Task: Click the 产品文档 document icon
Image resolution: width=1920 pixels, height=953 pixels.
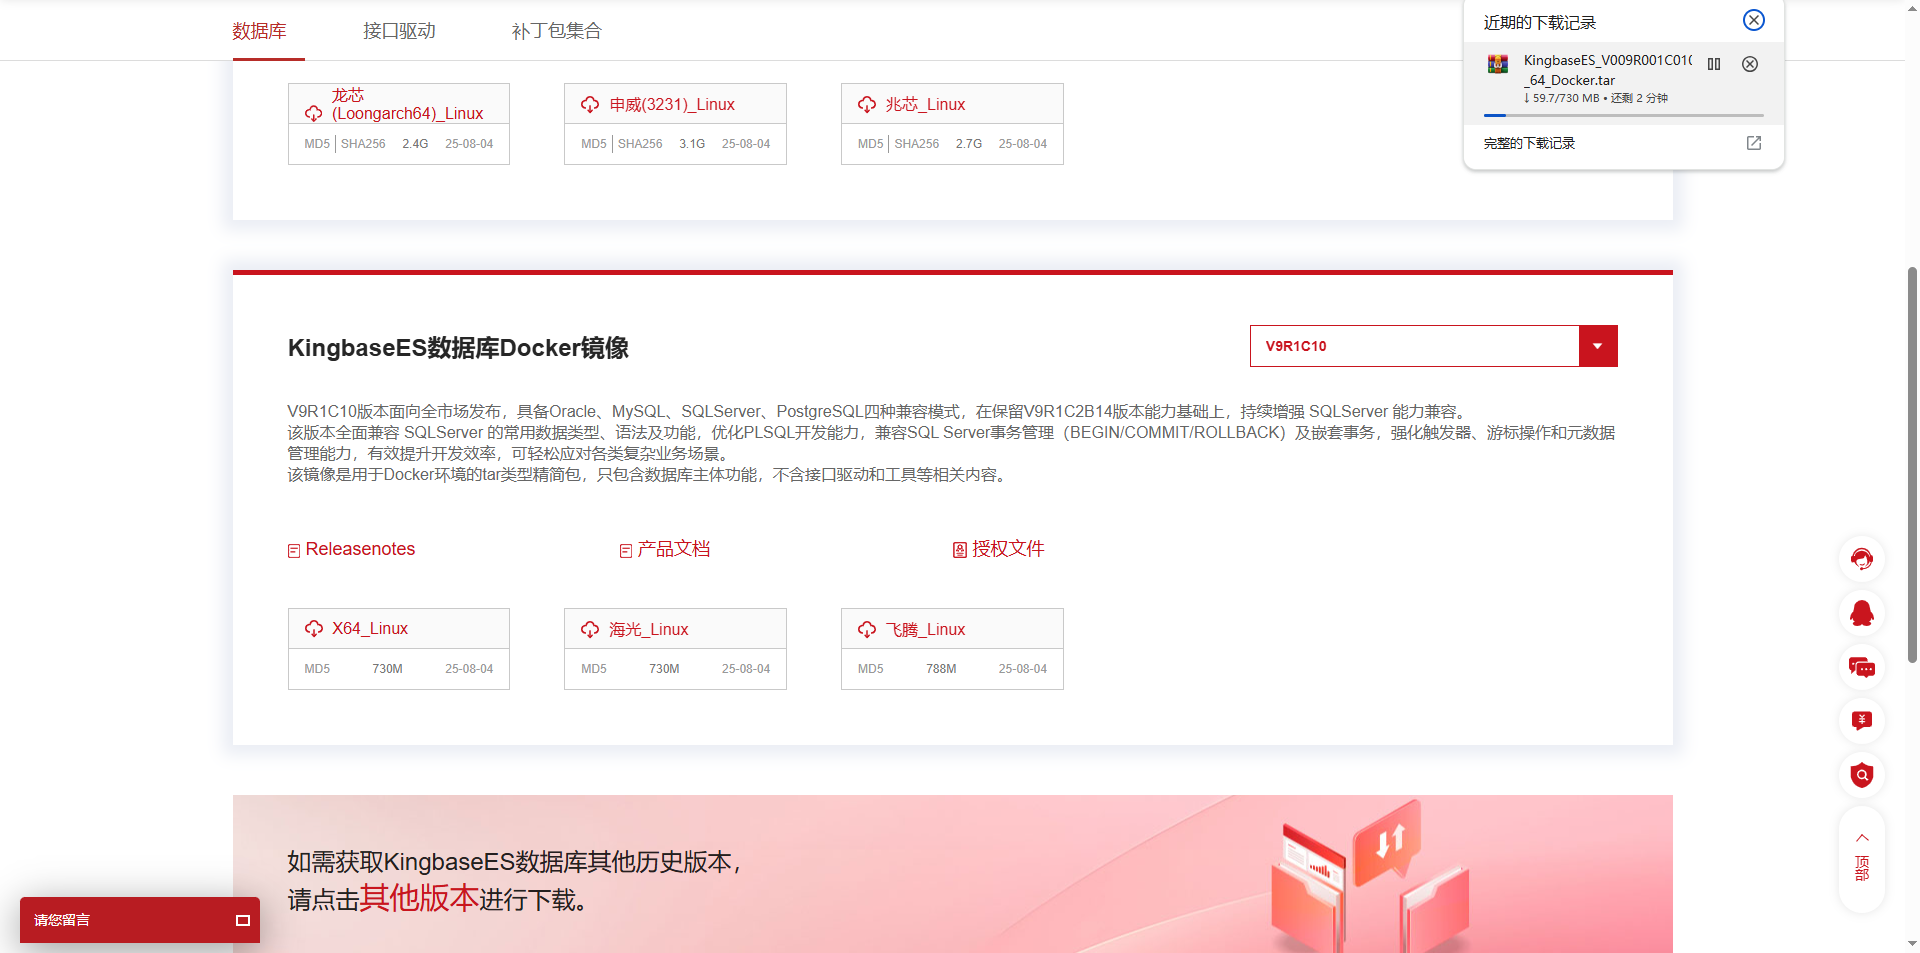Action: pos(626,551)
